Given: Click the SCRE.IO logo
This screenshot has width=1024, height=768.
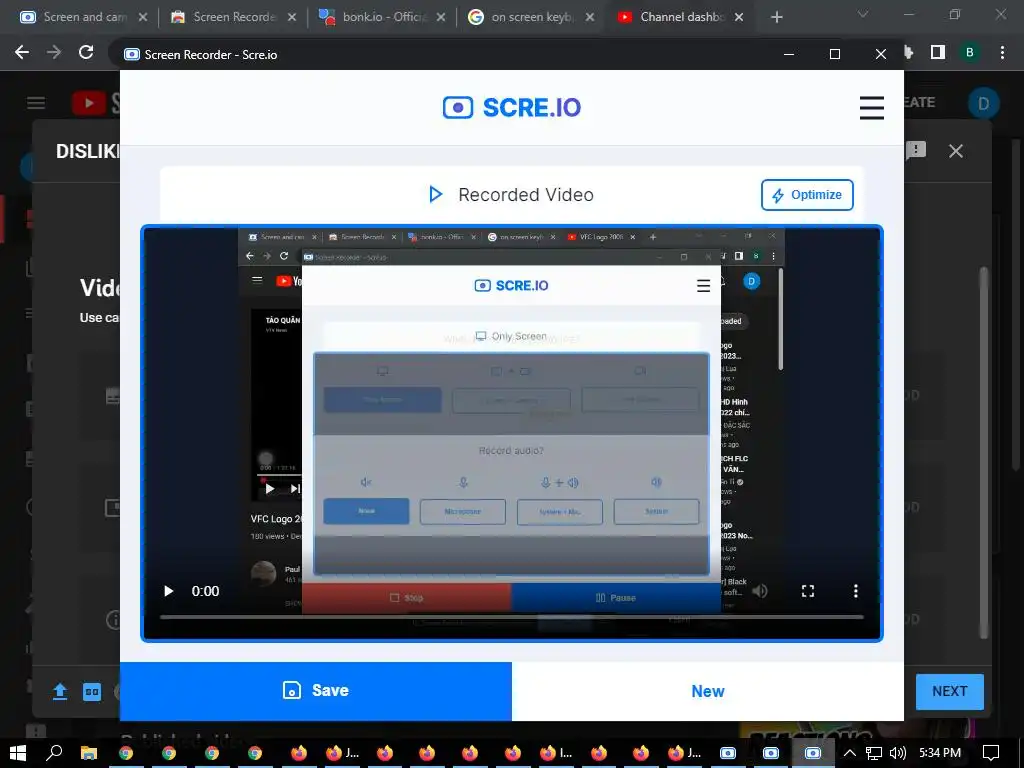Looking at the screenshot, I should point(511,107).
